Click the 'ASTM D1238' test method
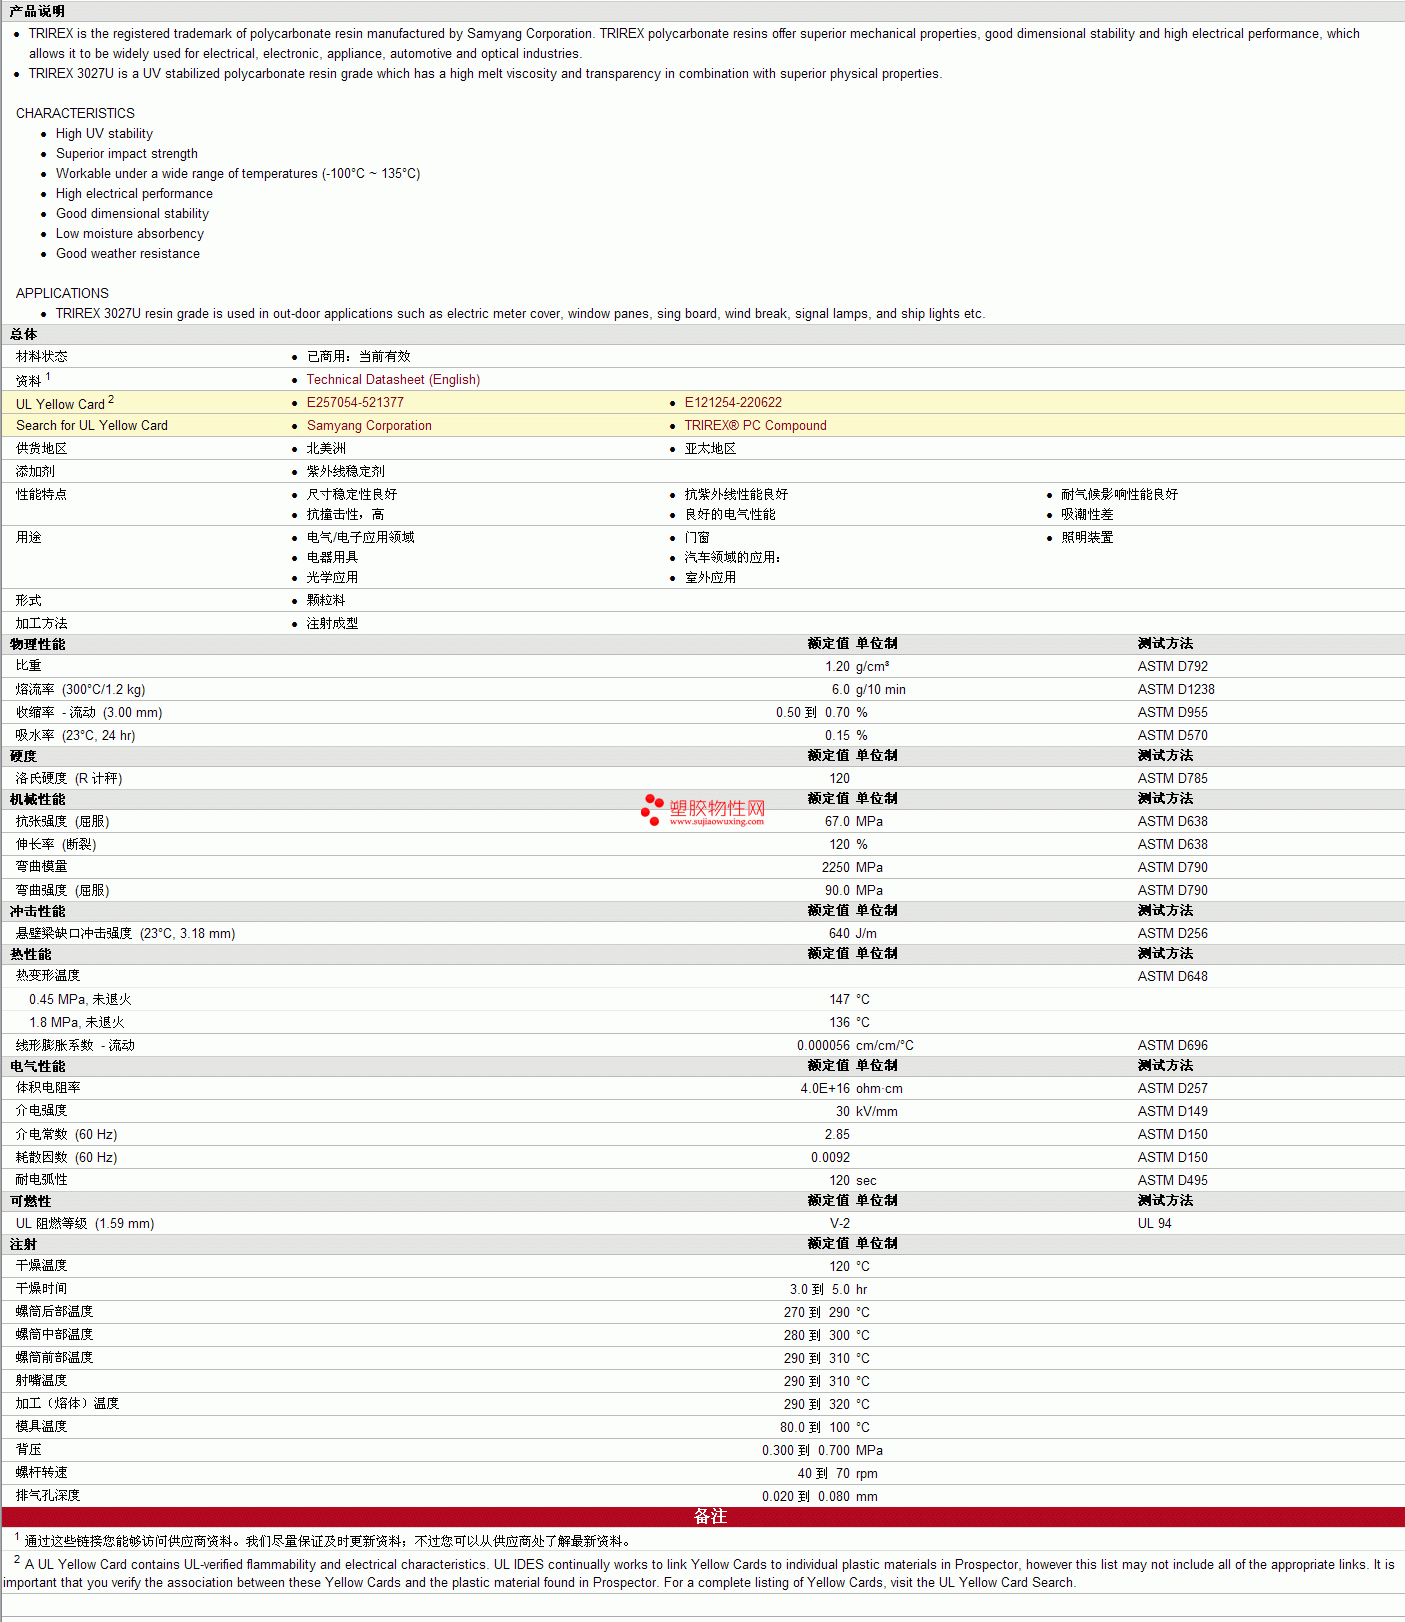The width and height of the screenshot is (1405, 1622). [1176, 690]
